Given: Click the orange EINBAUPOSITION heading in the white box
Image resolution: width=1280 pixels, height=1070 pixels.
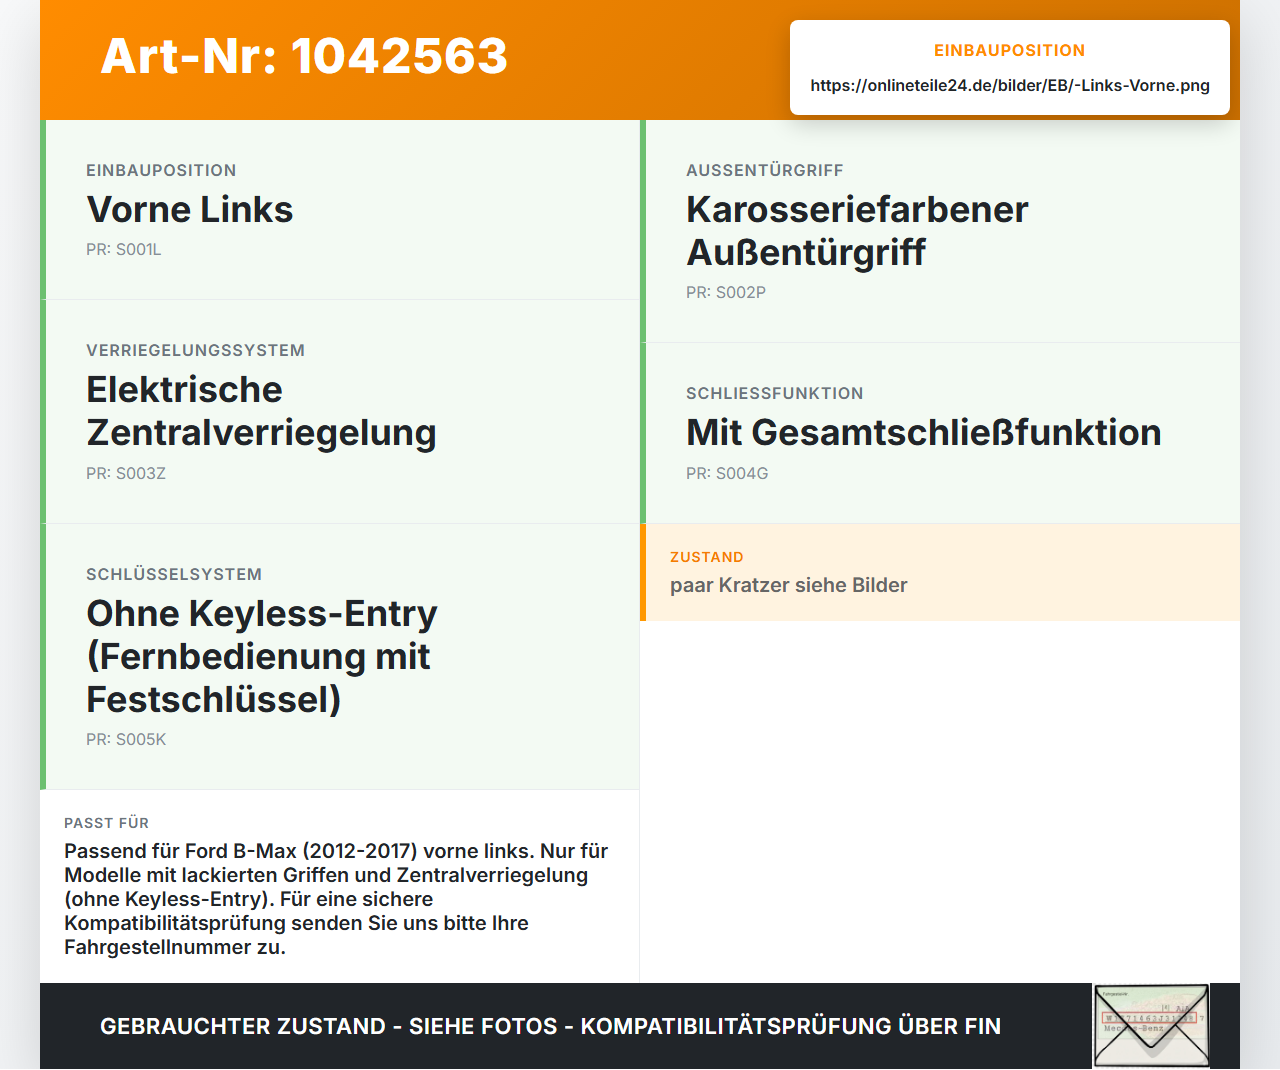Looking at the screenshot, I should point(1010,50).
